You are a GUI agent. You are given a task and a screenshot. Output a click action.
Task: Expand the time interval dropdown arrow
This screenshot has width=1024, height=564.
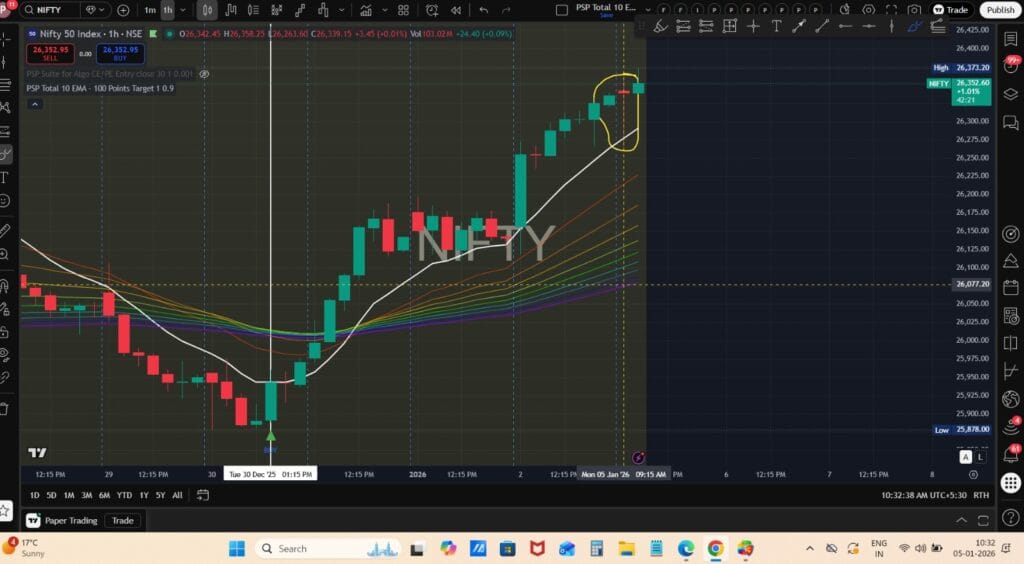pos(184,10)
